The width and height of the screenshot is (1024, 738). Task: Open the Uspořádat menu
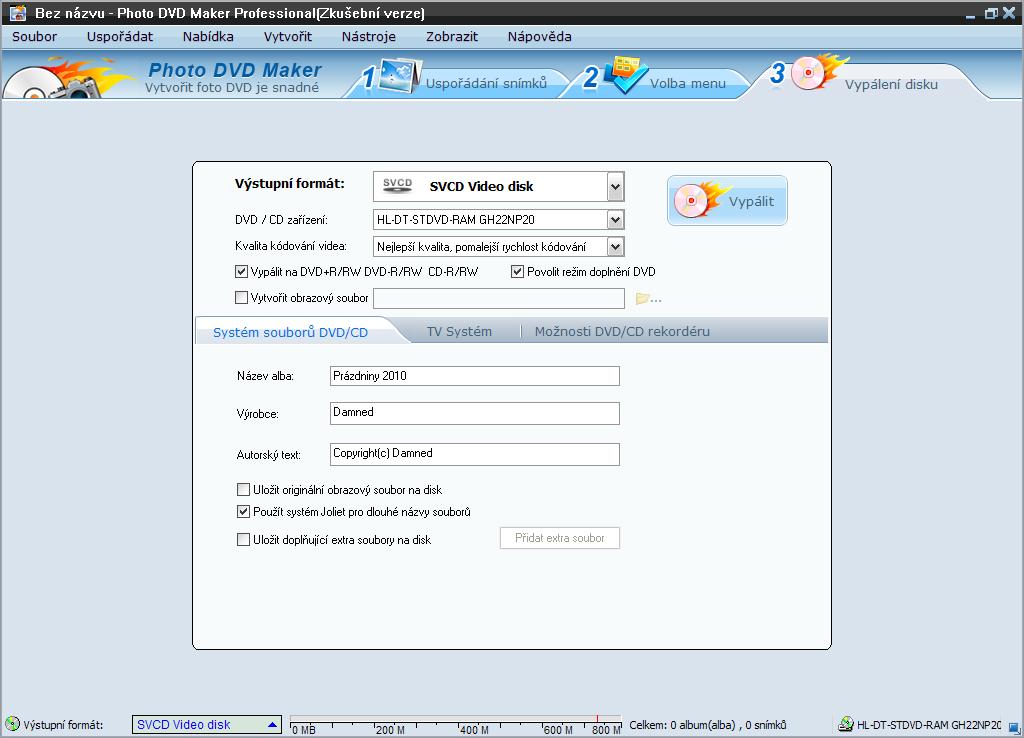tap(120, 37)
